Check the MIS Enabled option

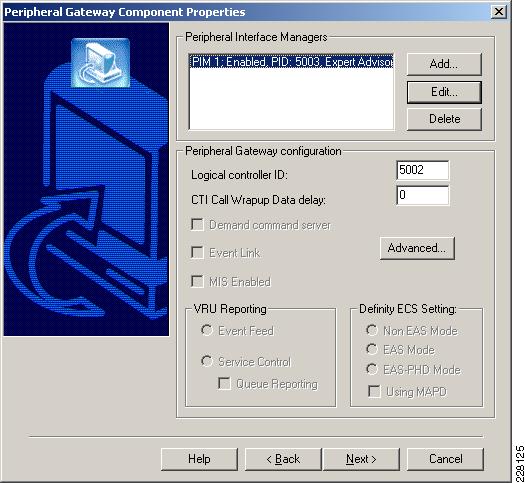pyautogui.click(x=197, y=281)
